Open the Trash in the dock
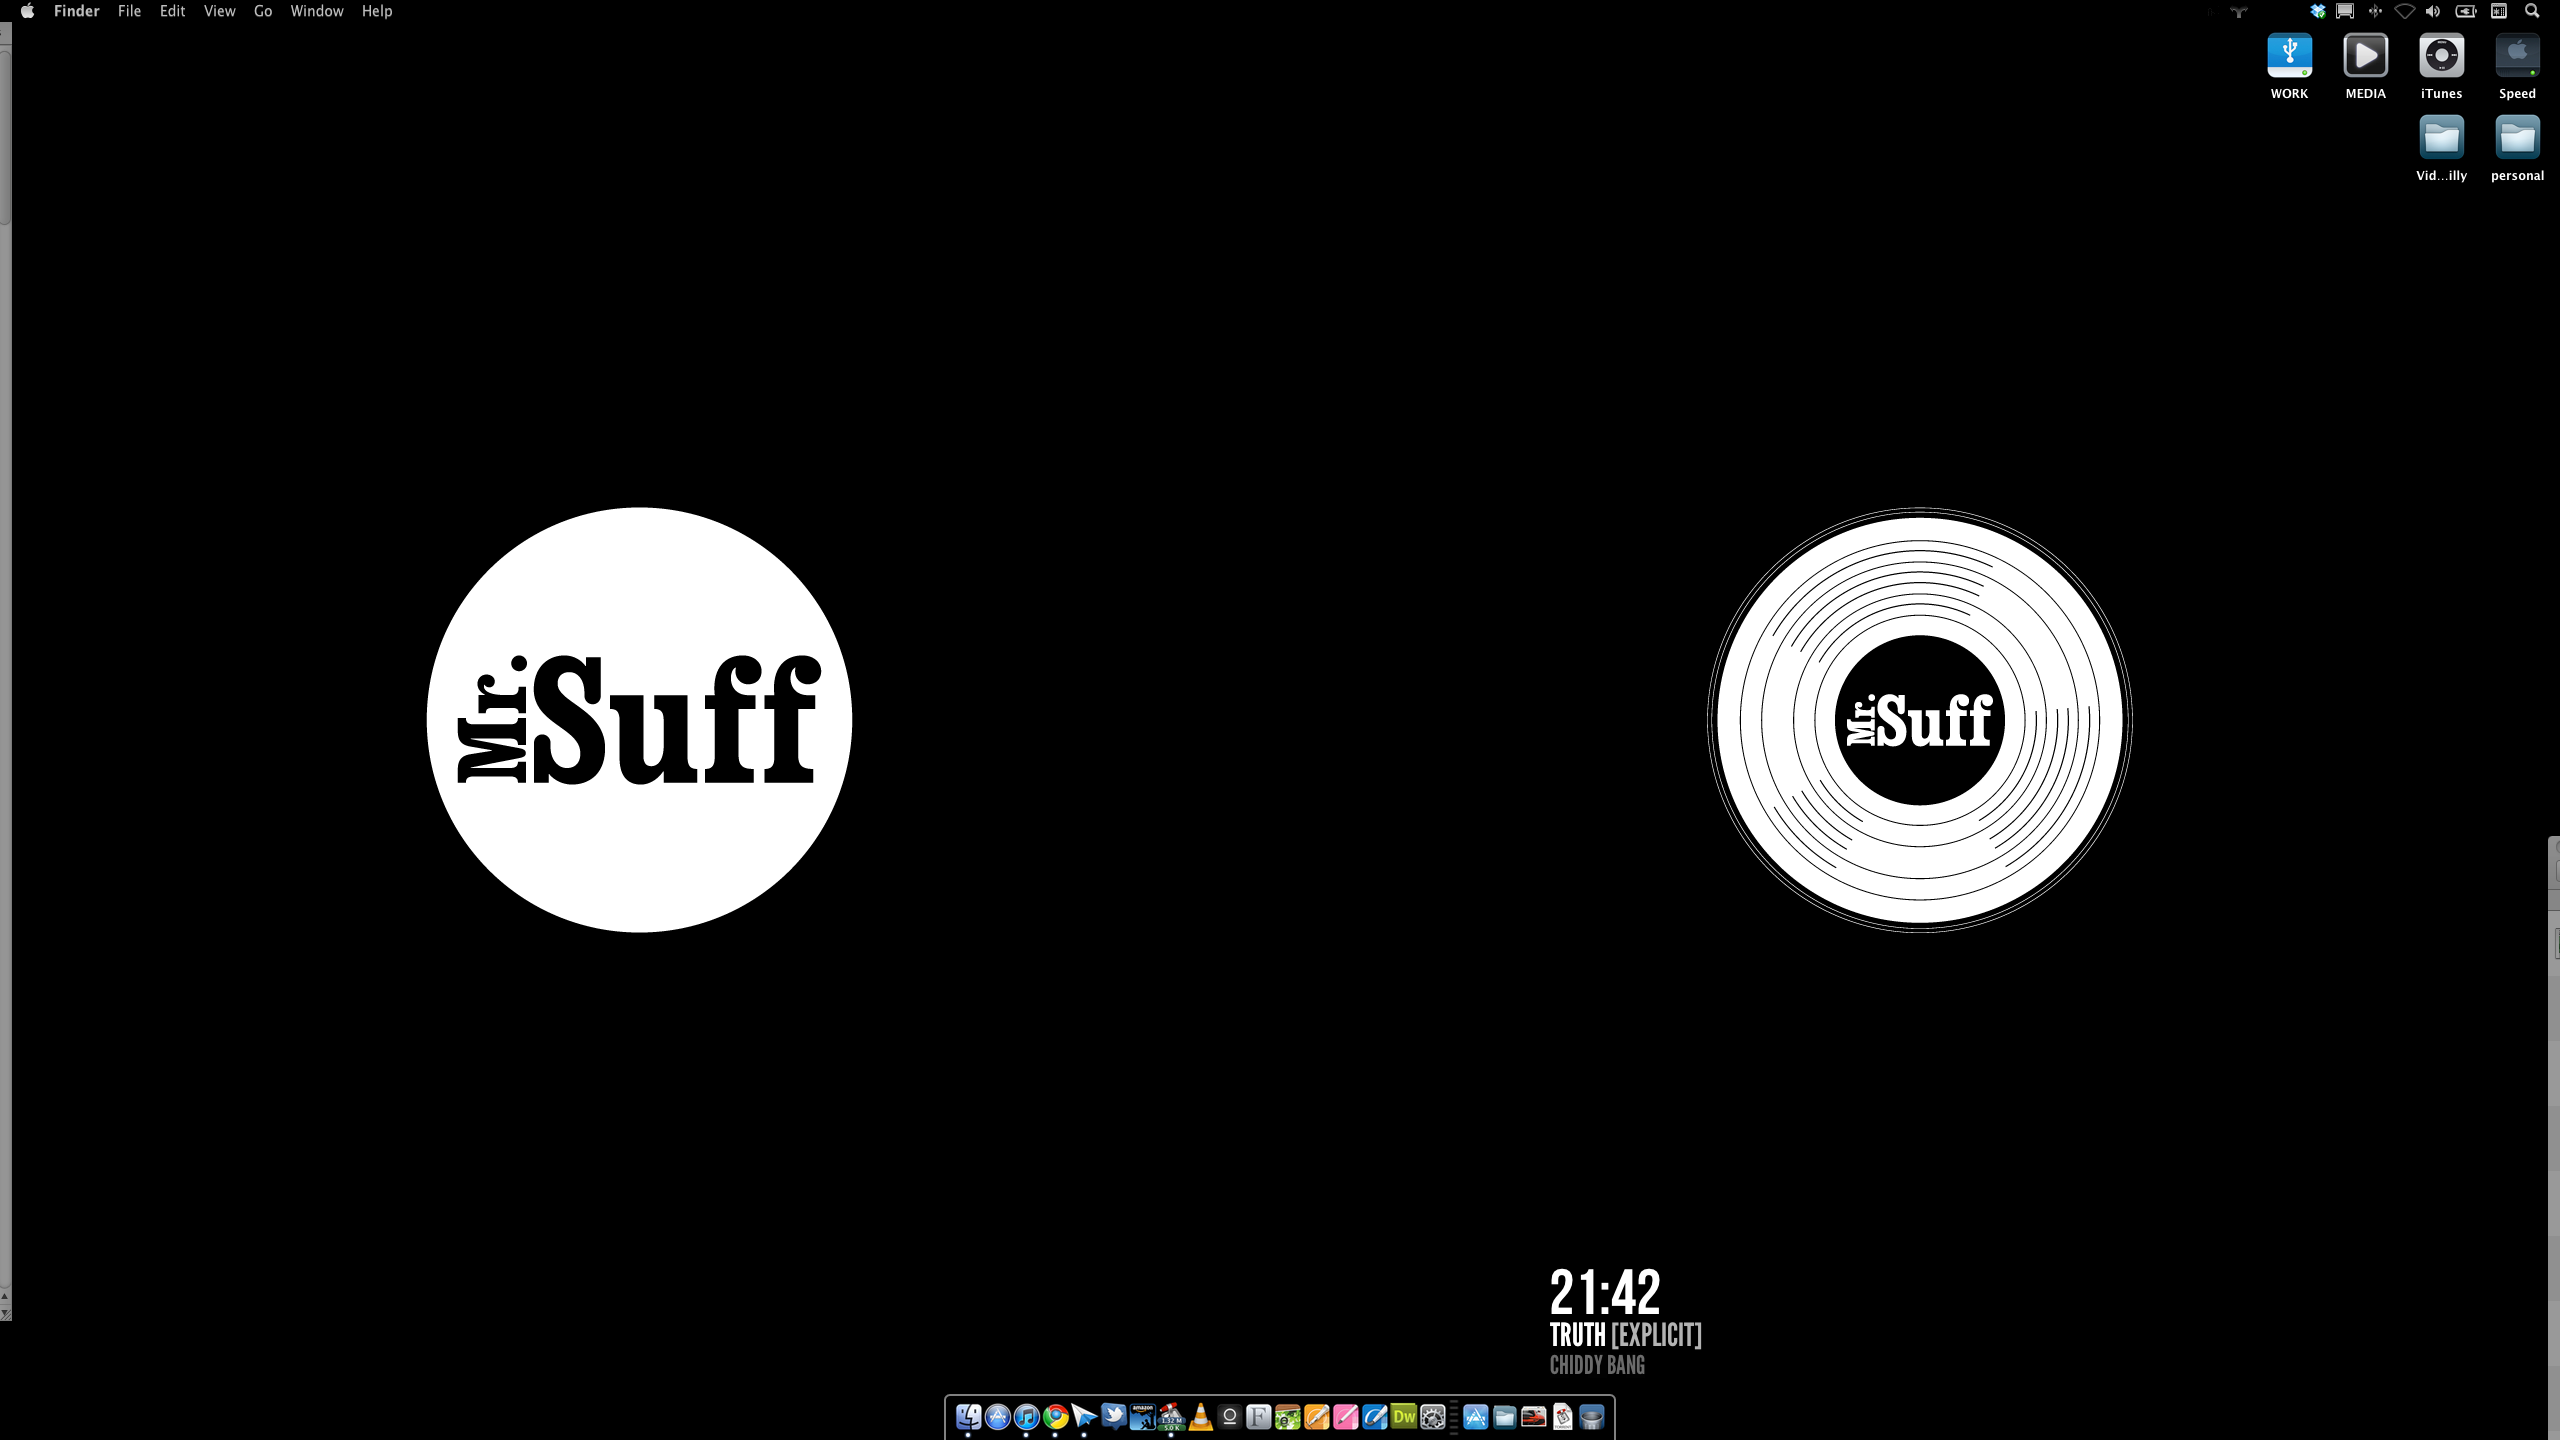 pyautogui.click(x=1591, y=1416)
